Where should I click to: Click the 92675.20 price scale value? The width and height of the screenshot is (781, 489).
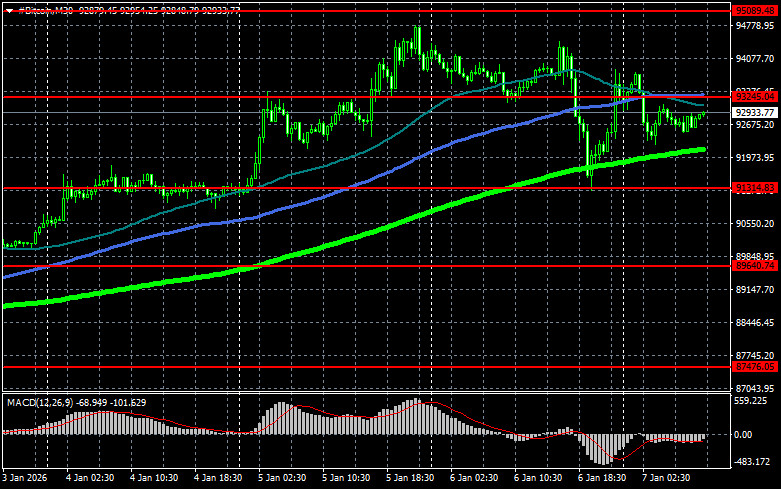coord(755,124)
